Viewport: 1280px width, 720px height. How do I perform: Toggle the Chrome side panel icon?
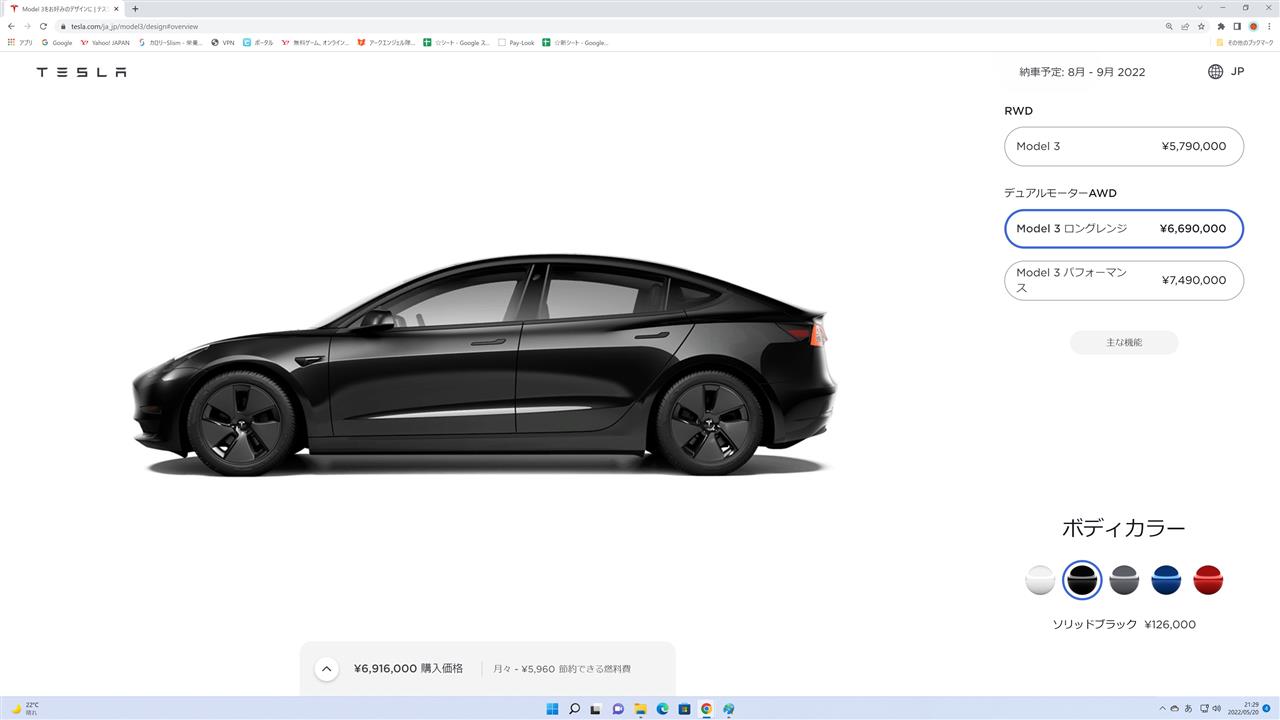click(1237, 26)
